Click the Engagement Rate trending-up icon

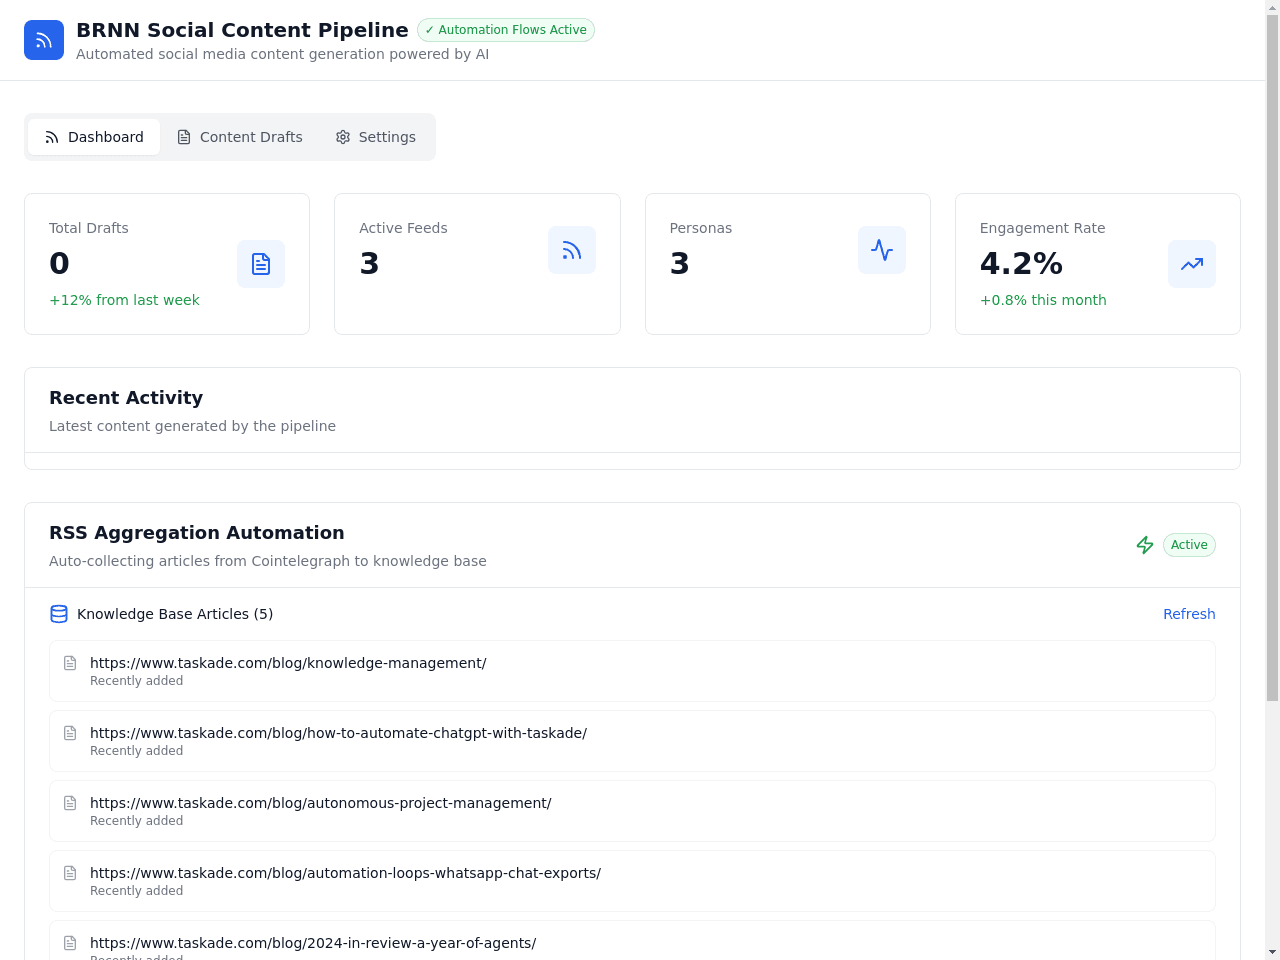pyautogui.click(x=1192, y=264)
